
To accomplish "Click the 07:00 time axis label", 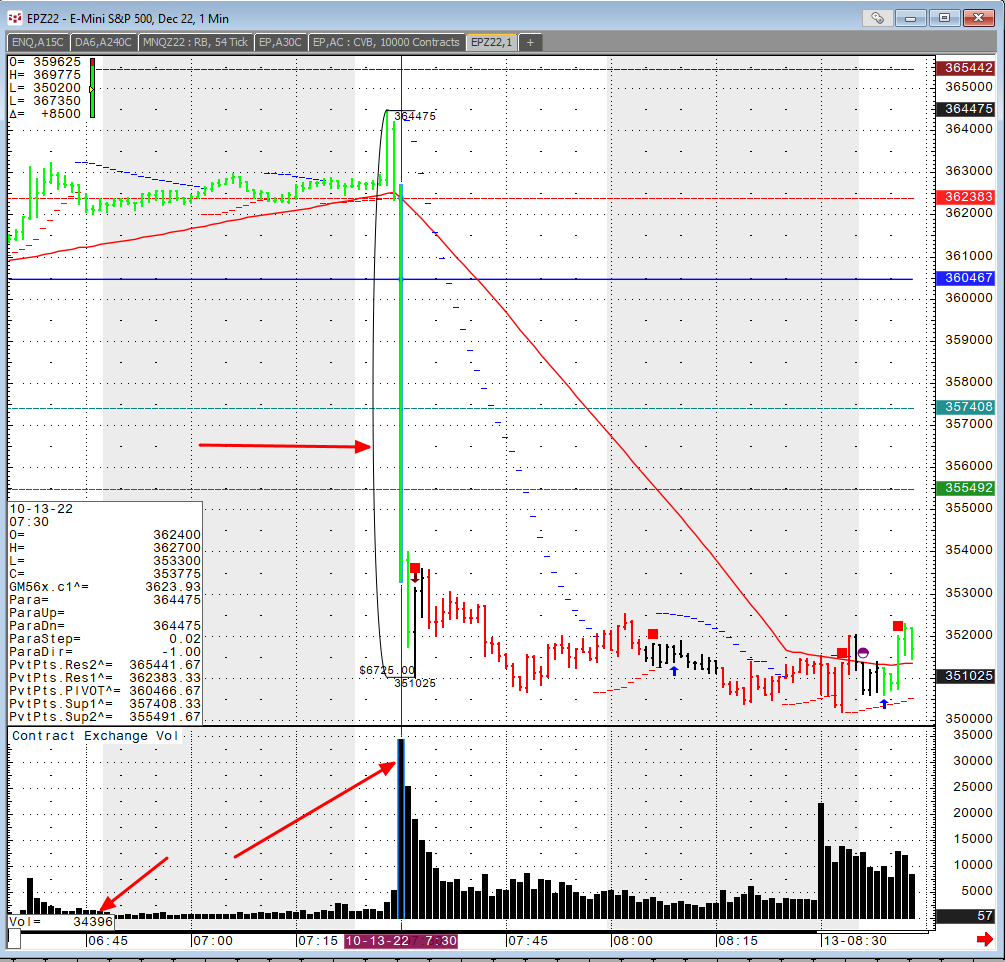I will point(212,941).
